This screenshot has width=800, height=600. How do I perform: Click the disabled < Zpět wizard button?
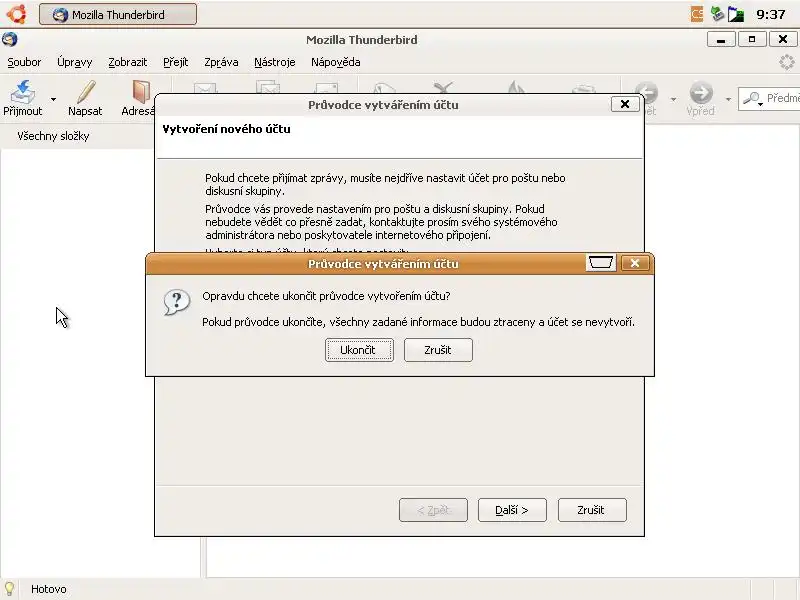tap(433, 510)
